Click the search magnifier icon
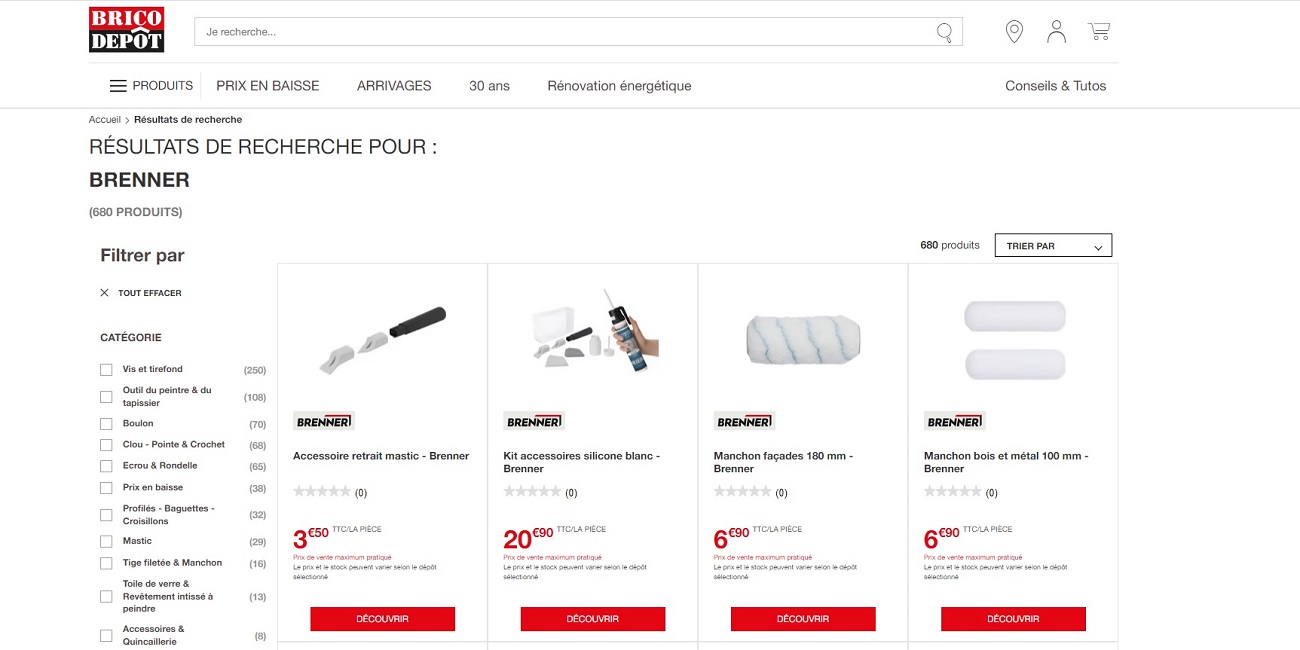The height and width of the screenshot is (650, 1300). tap(944, 33)
